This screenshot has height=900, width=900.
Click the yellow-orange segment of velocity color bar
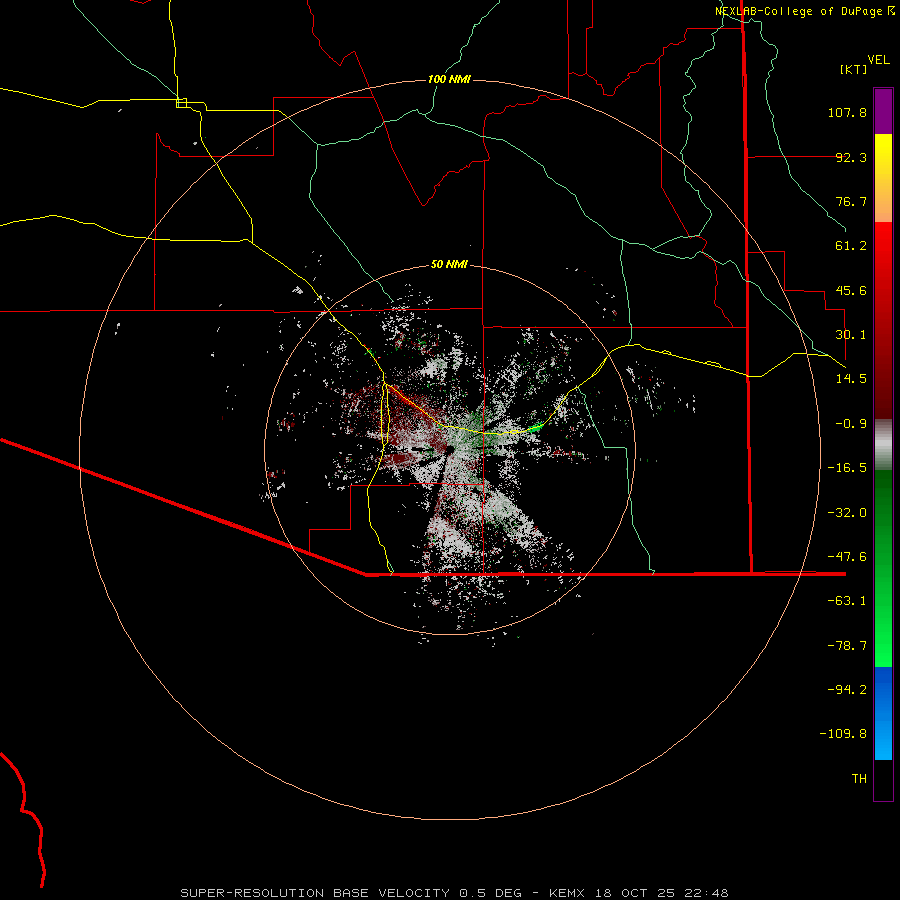point(883,178)
